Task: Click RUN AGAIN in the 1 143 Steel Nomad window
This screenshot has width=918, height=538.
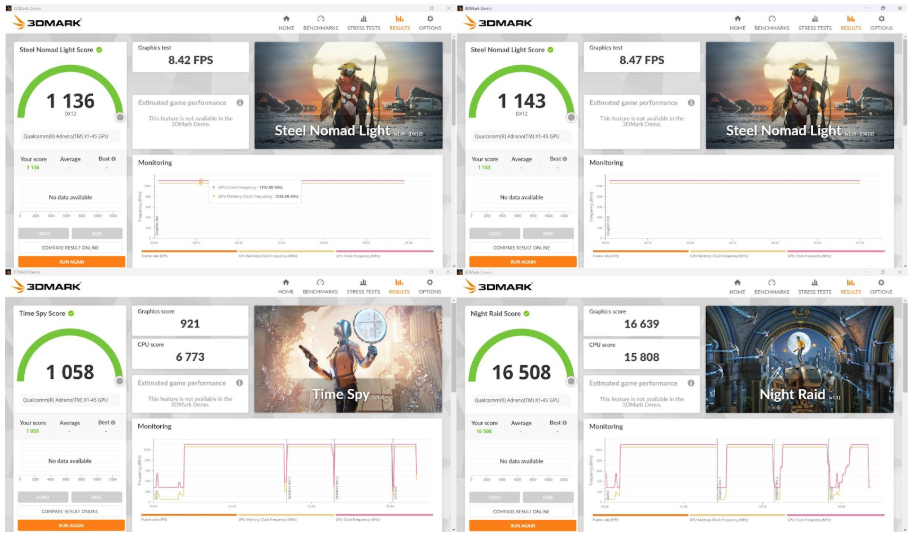Action: (523, 262)
